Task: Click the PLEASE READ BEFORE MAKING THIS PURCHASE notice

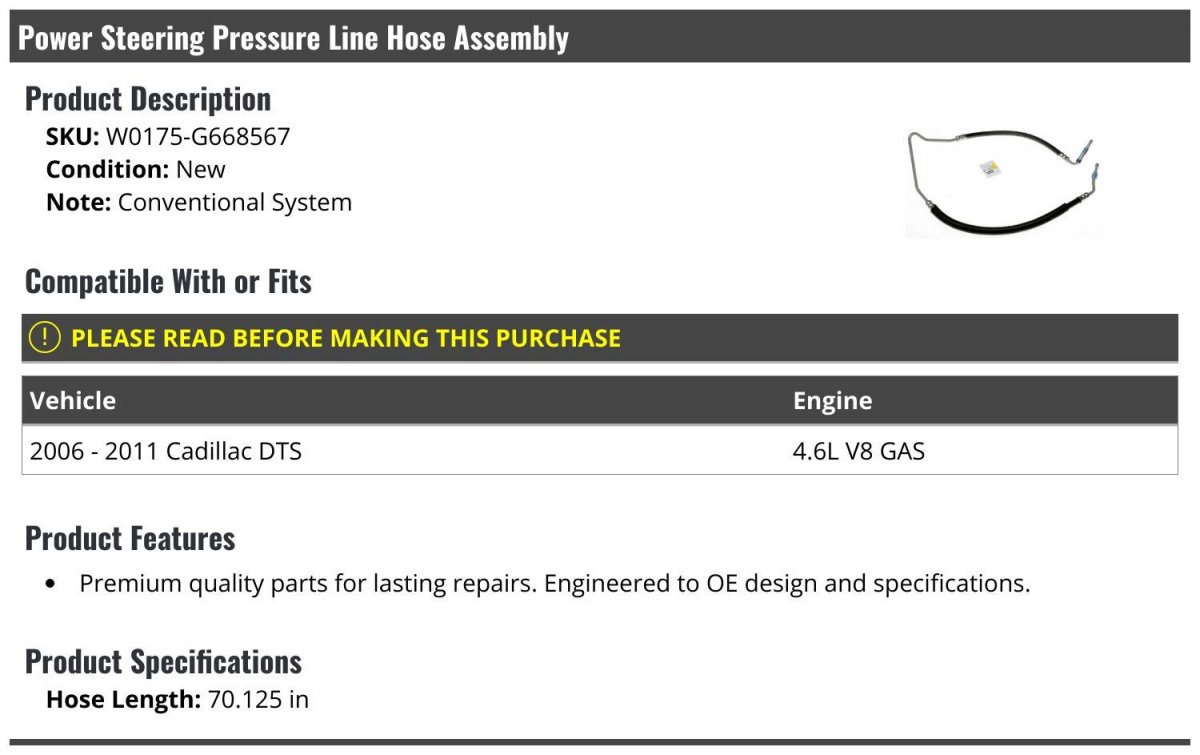Action: (x=346, y=338)
